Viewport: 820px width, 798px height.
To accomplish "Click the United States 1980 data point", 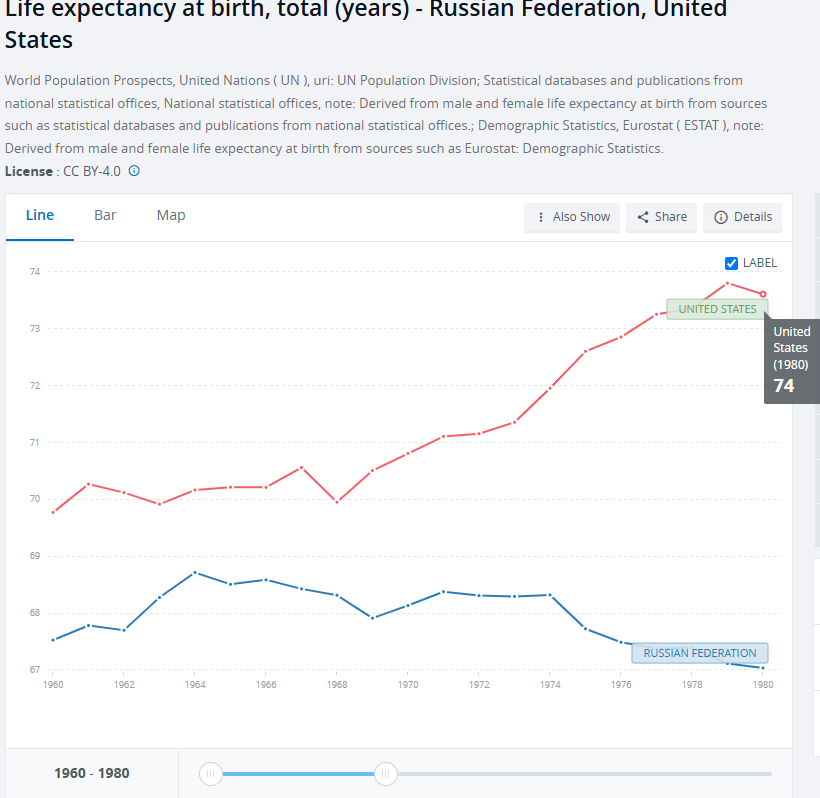I will pyautogui.click(x=763, y=294).
